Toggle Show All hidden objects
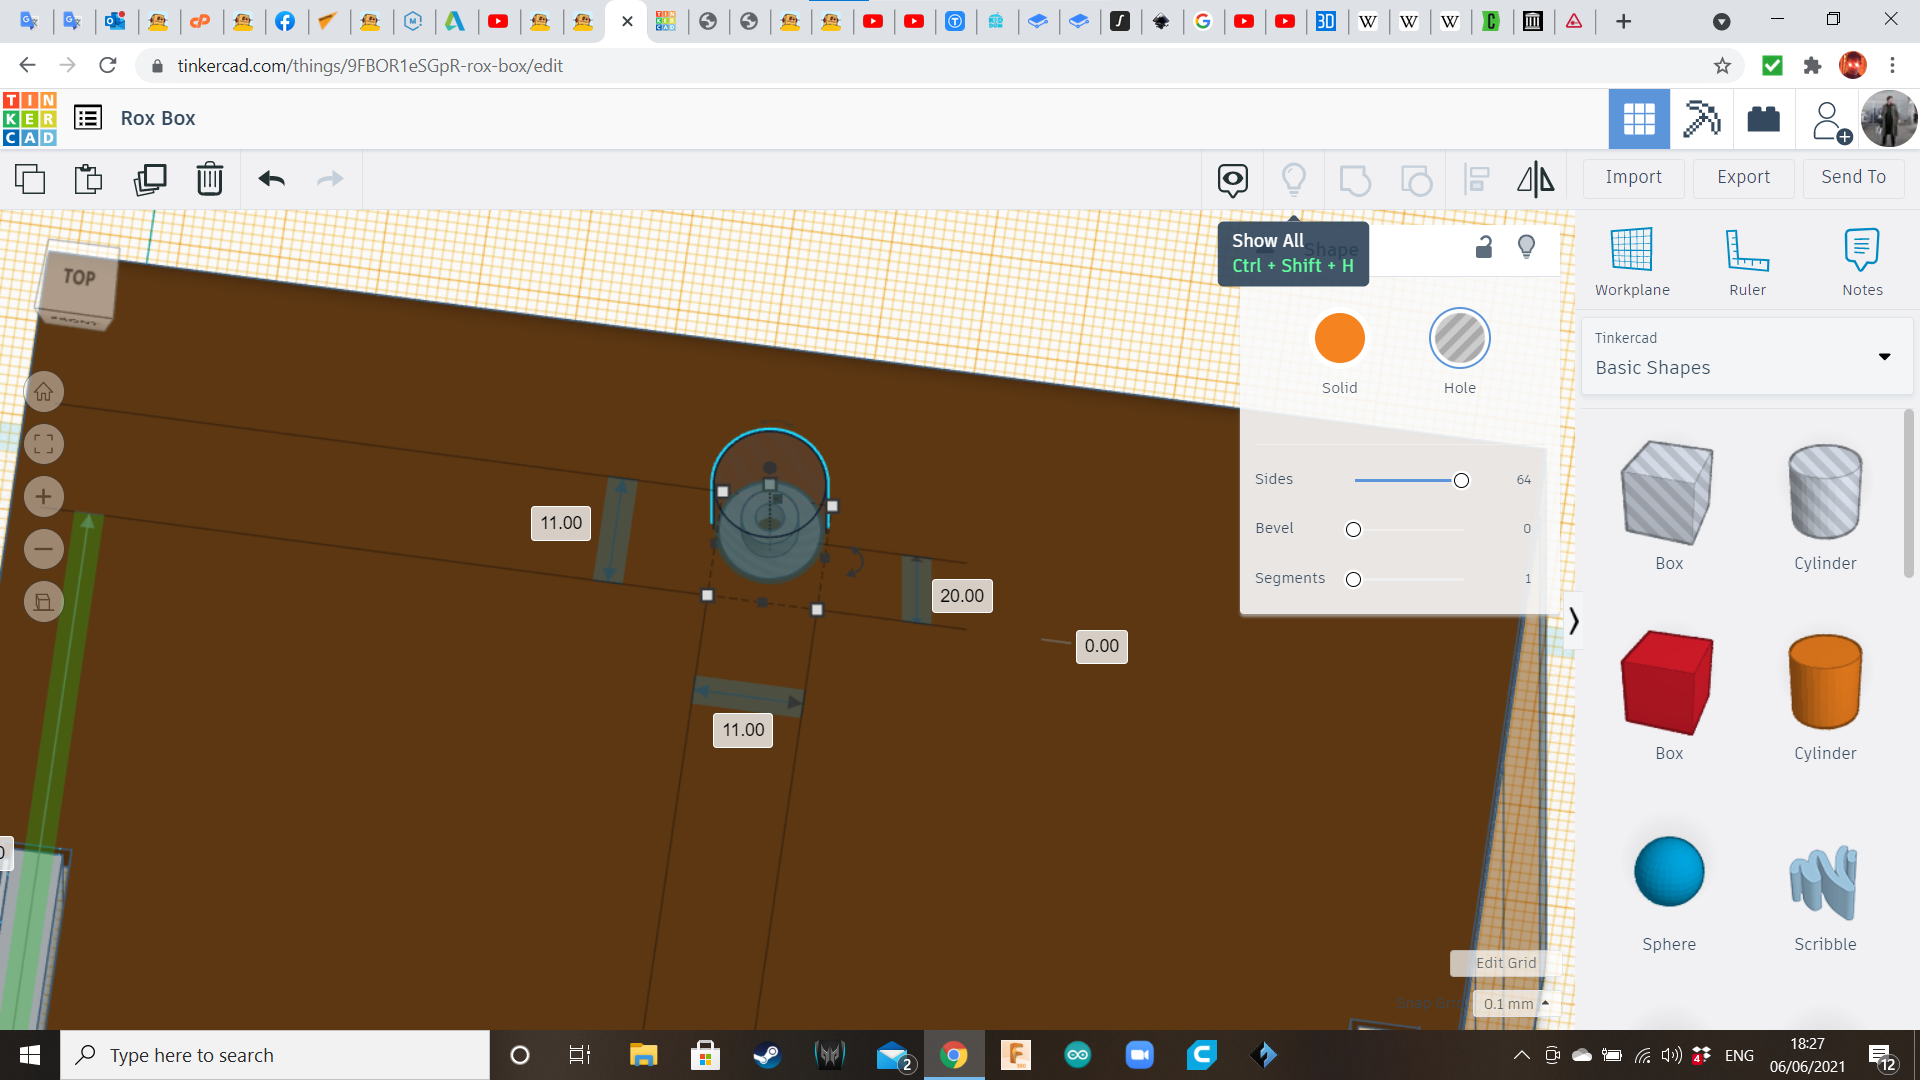The width and height of the screenshot is (1920, 1080). pyautogui.click(x=1294, y=180)
